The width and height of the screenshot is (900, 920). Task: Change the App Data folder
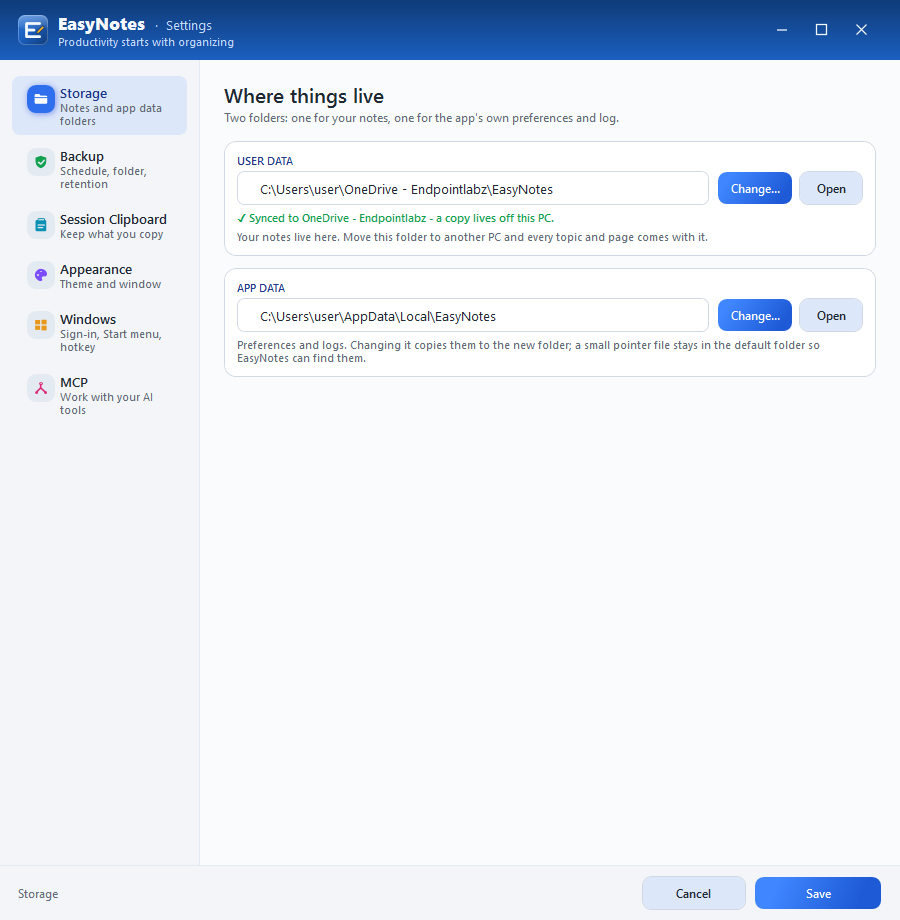754,316
